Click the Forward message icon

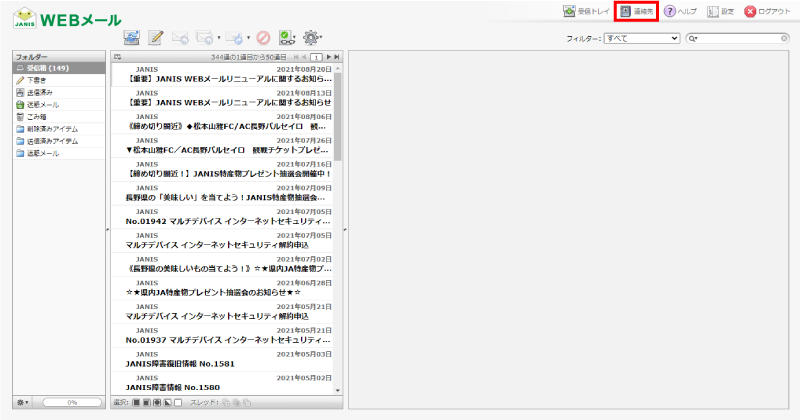point(234,38)
